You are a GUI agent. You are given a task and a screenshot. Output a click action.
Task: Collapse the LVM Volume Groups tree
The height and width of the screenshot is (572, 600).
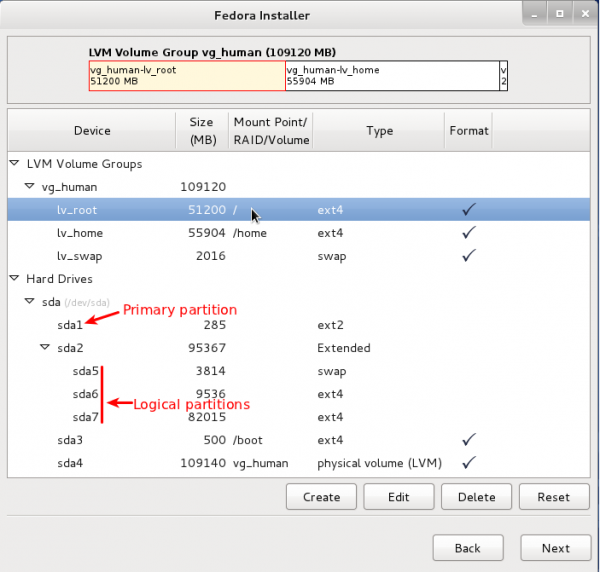pyautogui.click(x=15, y=163)
